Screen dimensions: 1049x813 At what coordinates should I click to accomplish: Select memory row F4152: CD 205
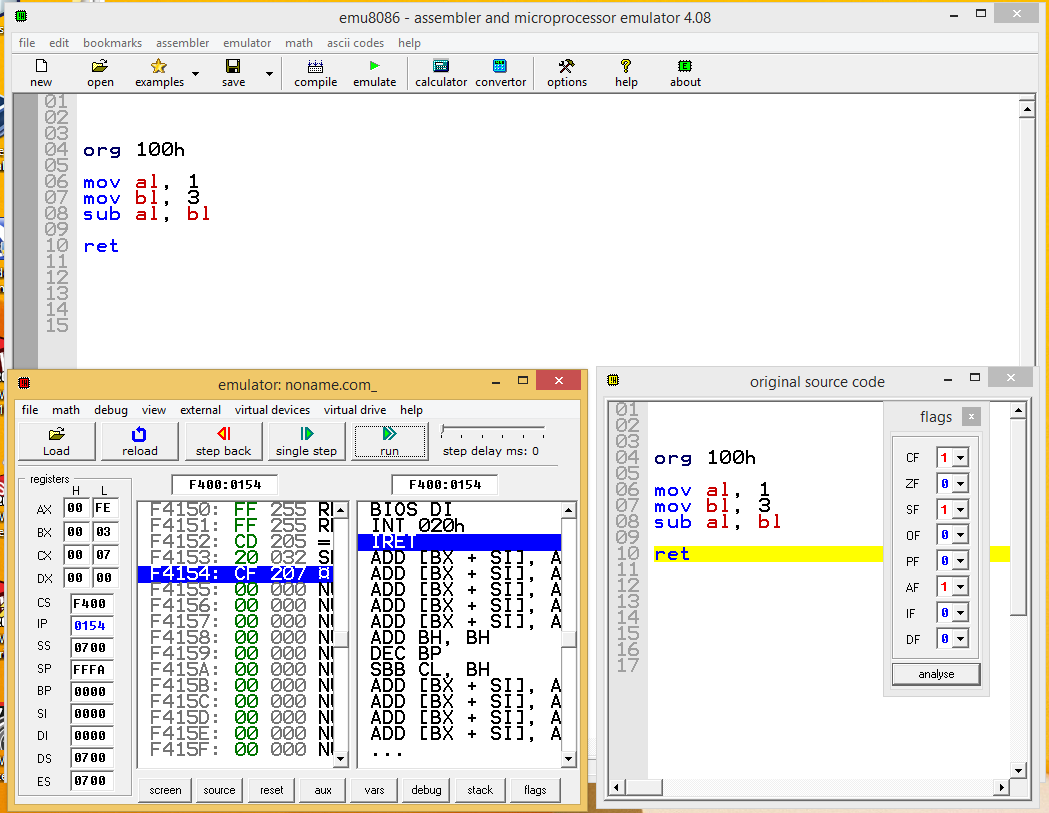point(234,541)
